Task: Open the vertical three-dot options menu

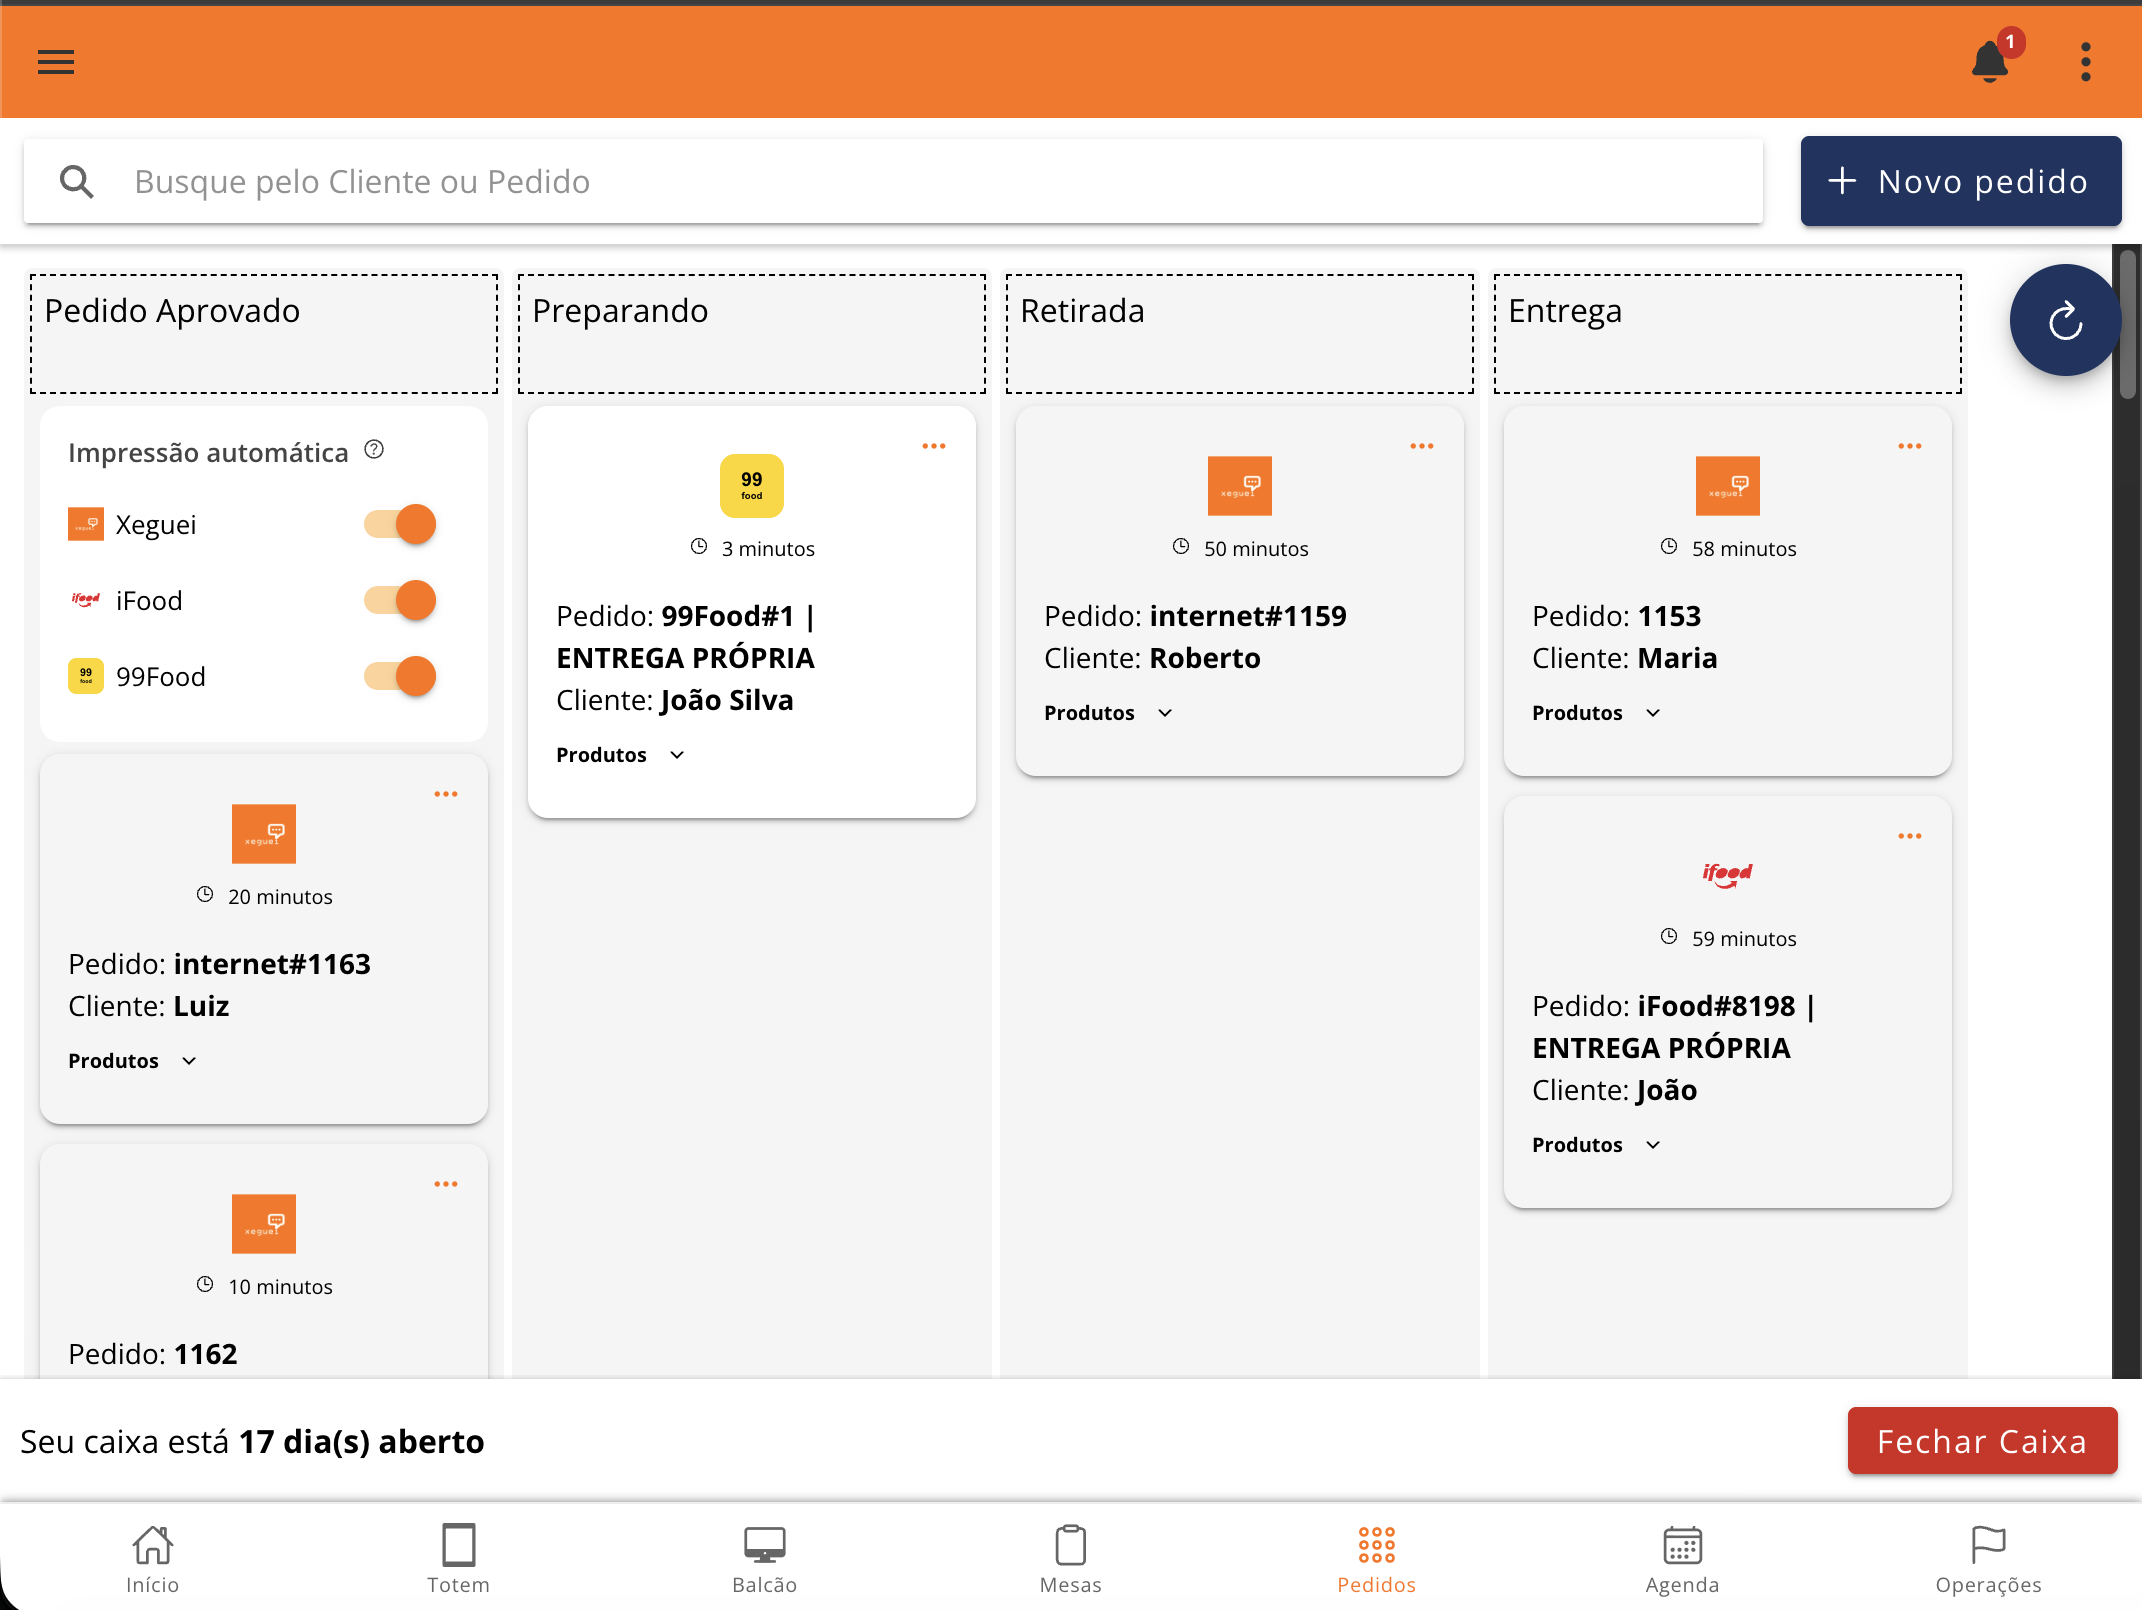Action: pos(2086,62)
